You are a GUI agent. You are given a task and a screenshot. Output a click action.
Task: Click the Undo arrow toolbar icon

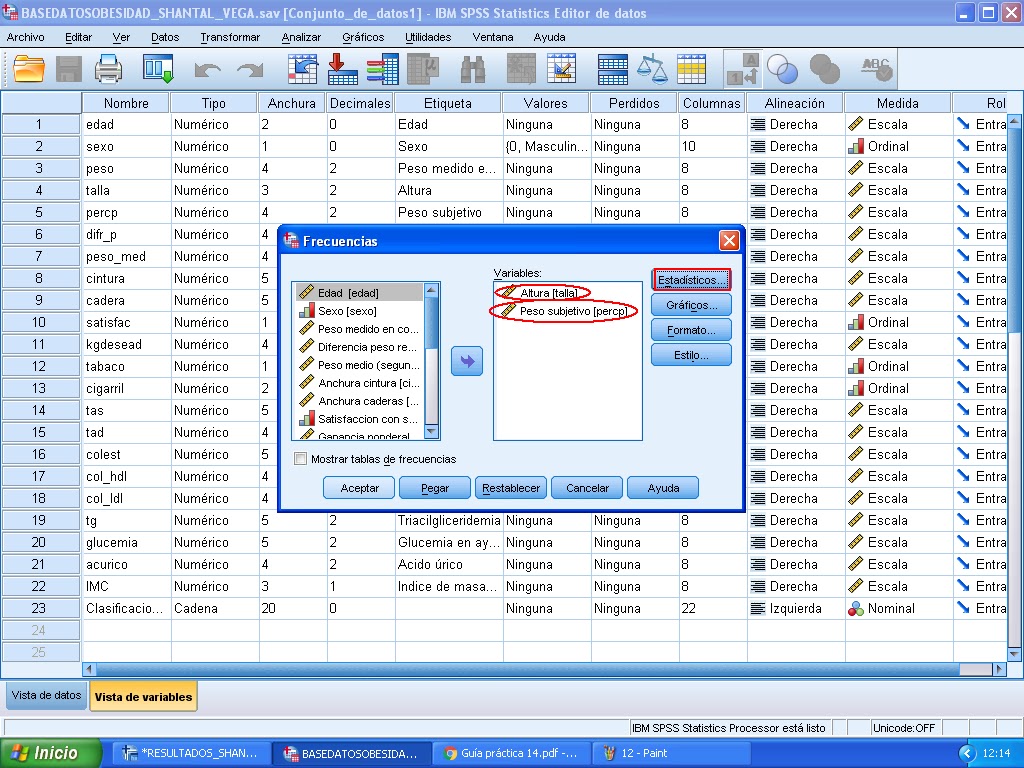click(208, 69)
